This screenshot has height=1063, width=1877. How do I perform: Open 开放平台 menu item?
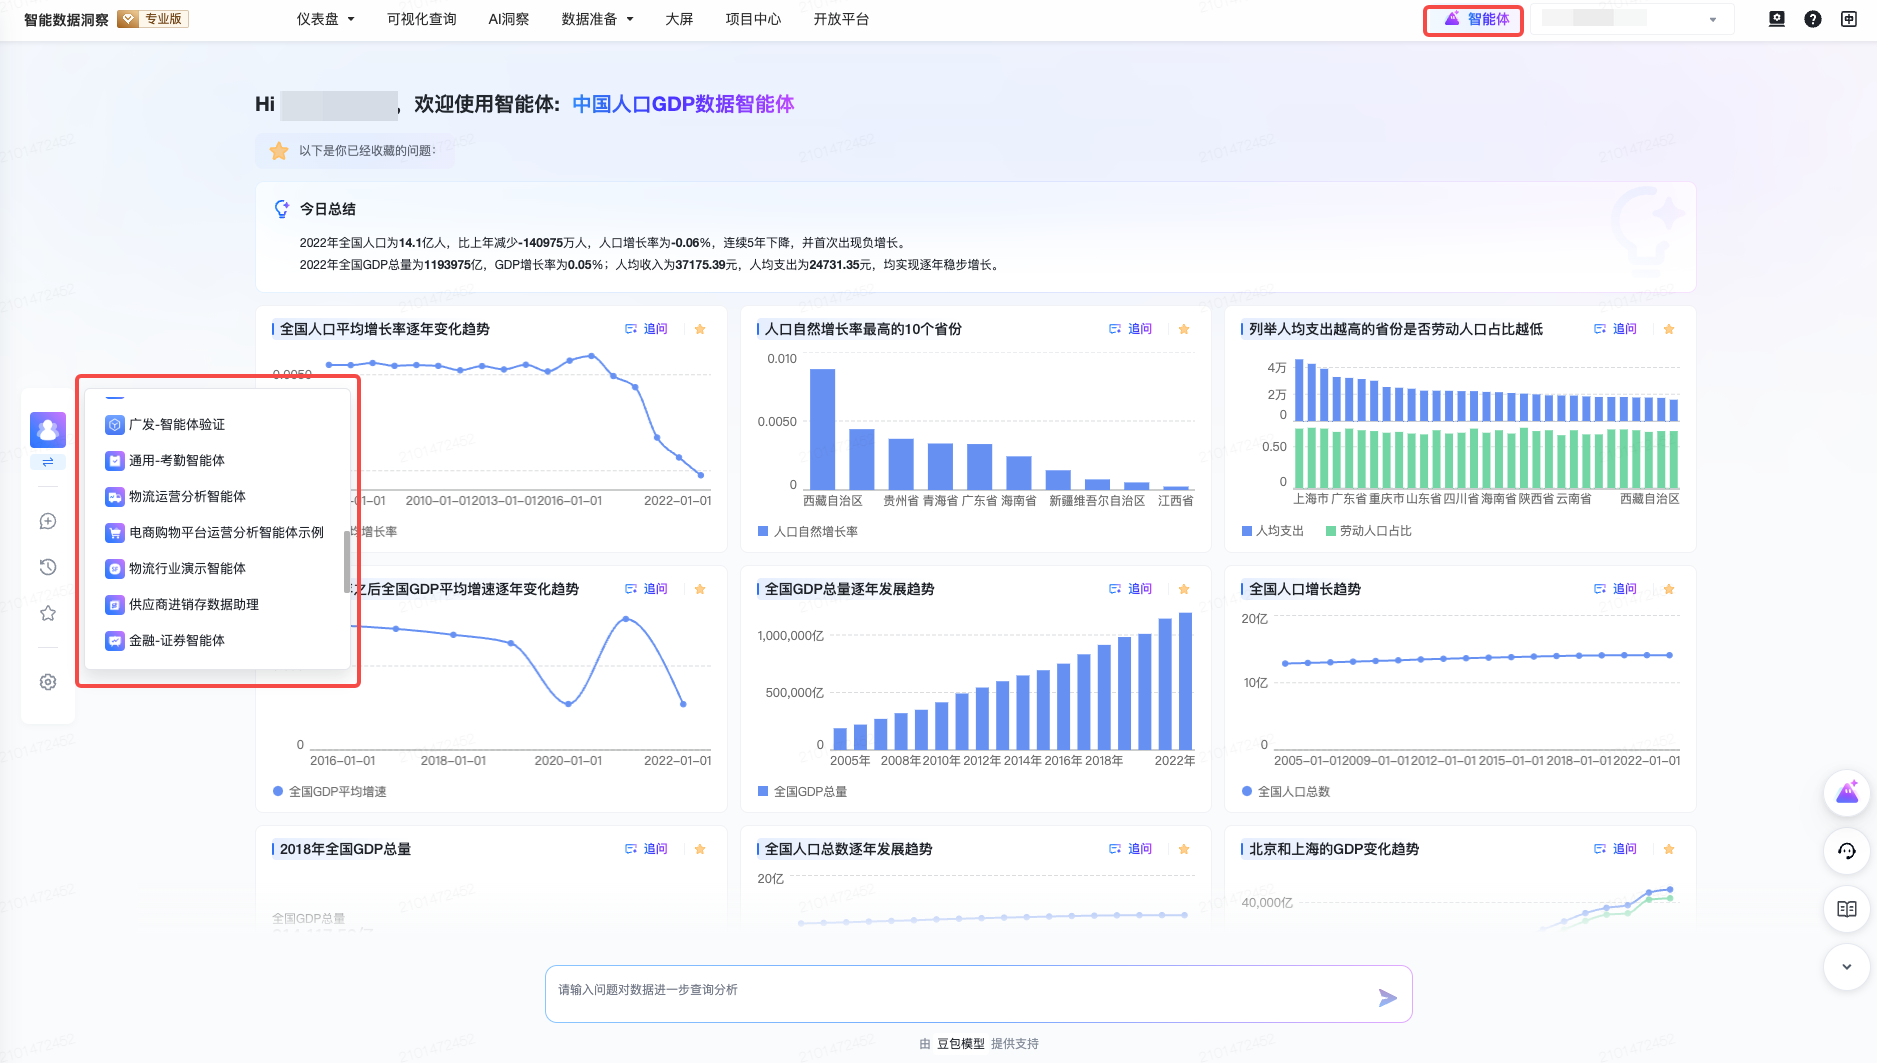841,19
